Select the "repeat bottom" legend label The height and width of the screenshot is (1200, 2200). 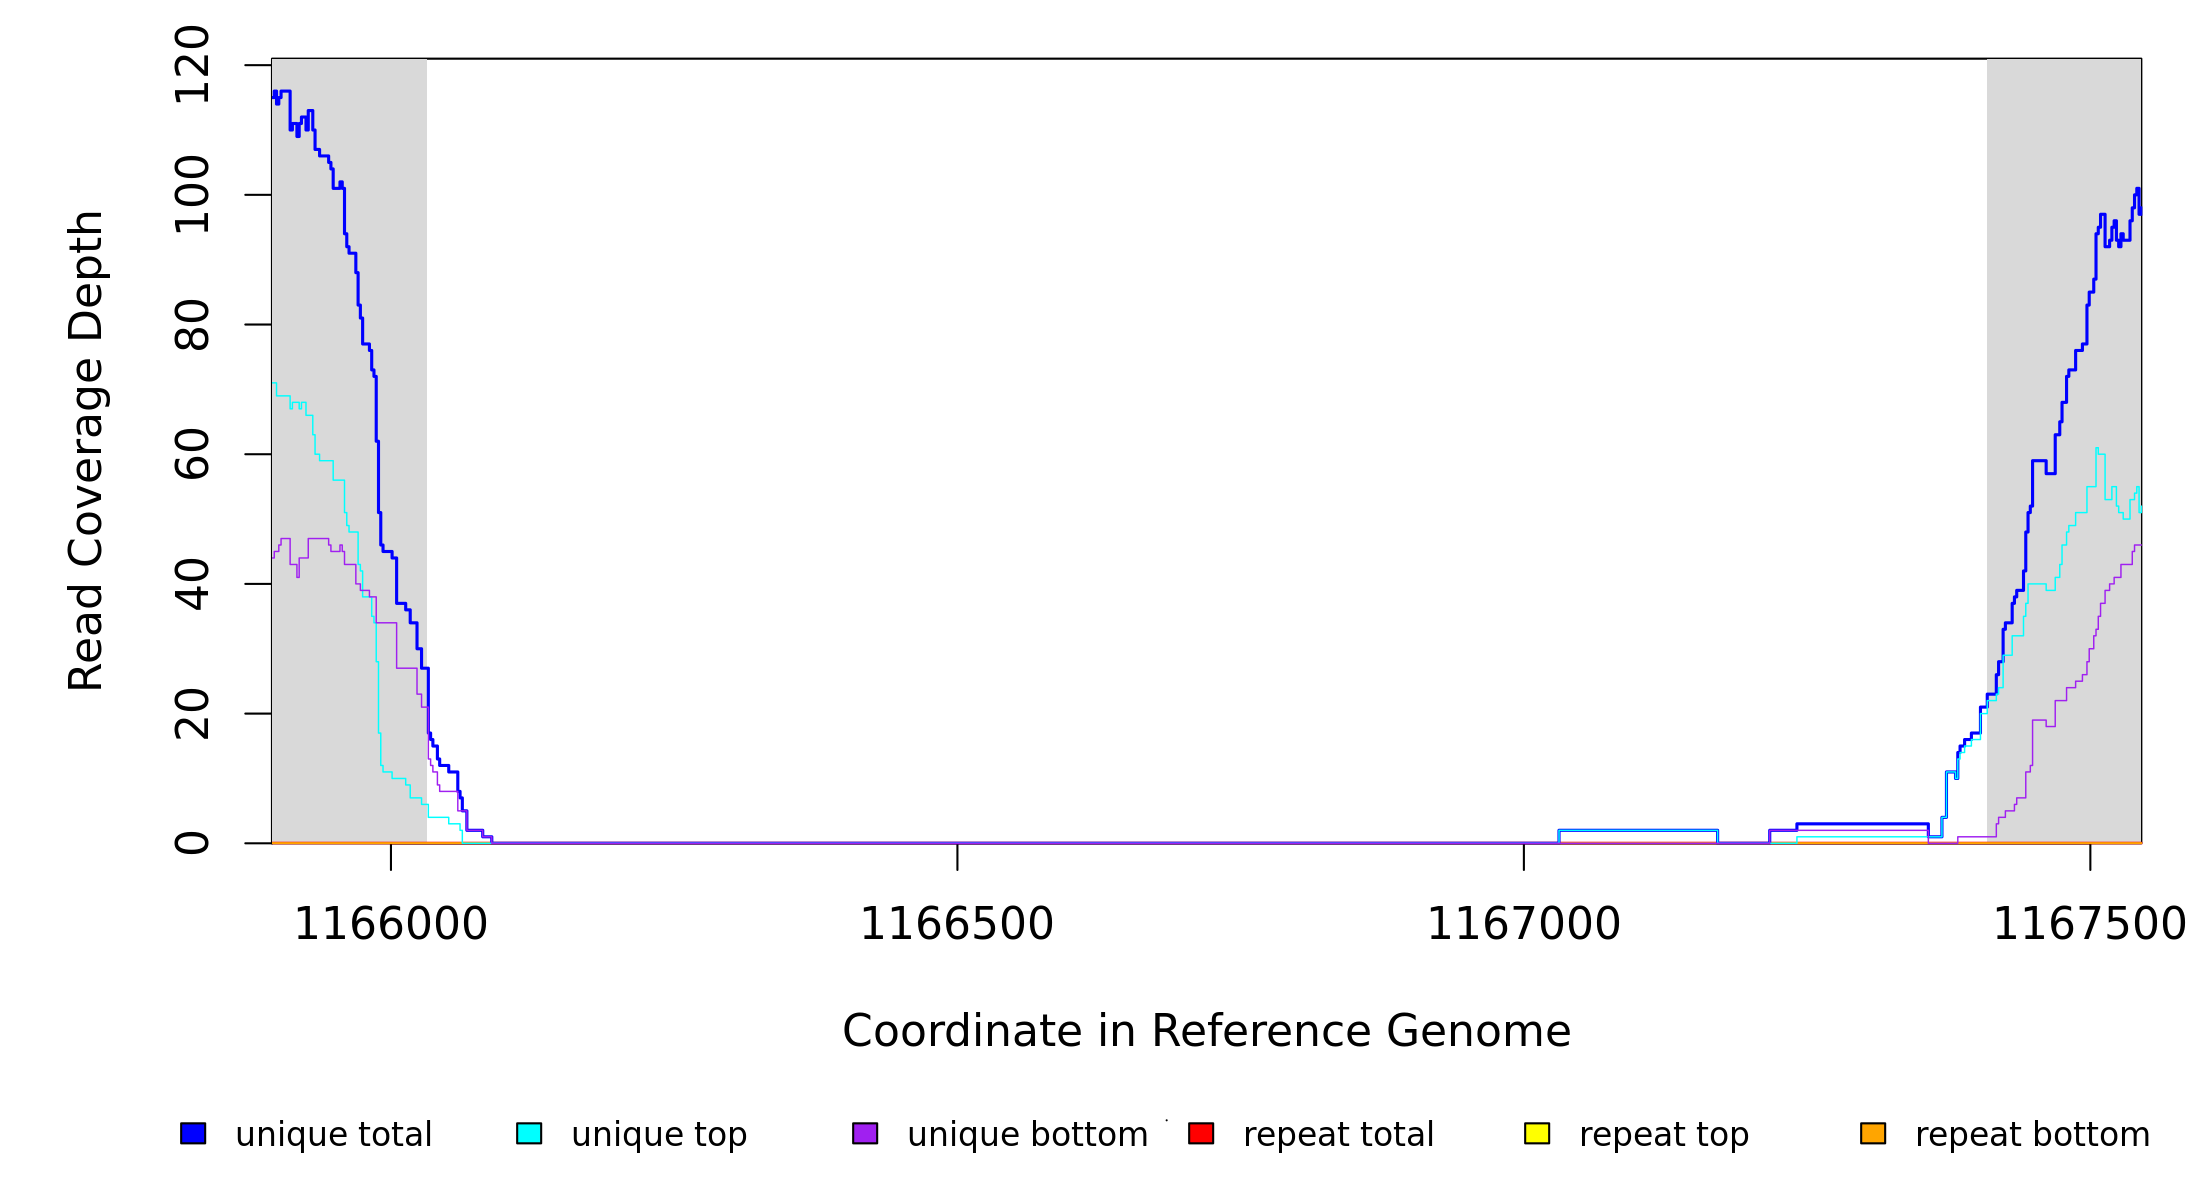pyautogui.click(x=2032, y=1135)
